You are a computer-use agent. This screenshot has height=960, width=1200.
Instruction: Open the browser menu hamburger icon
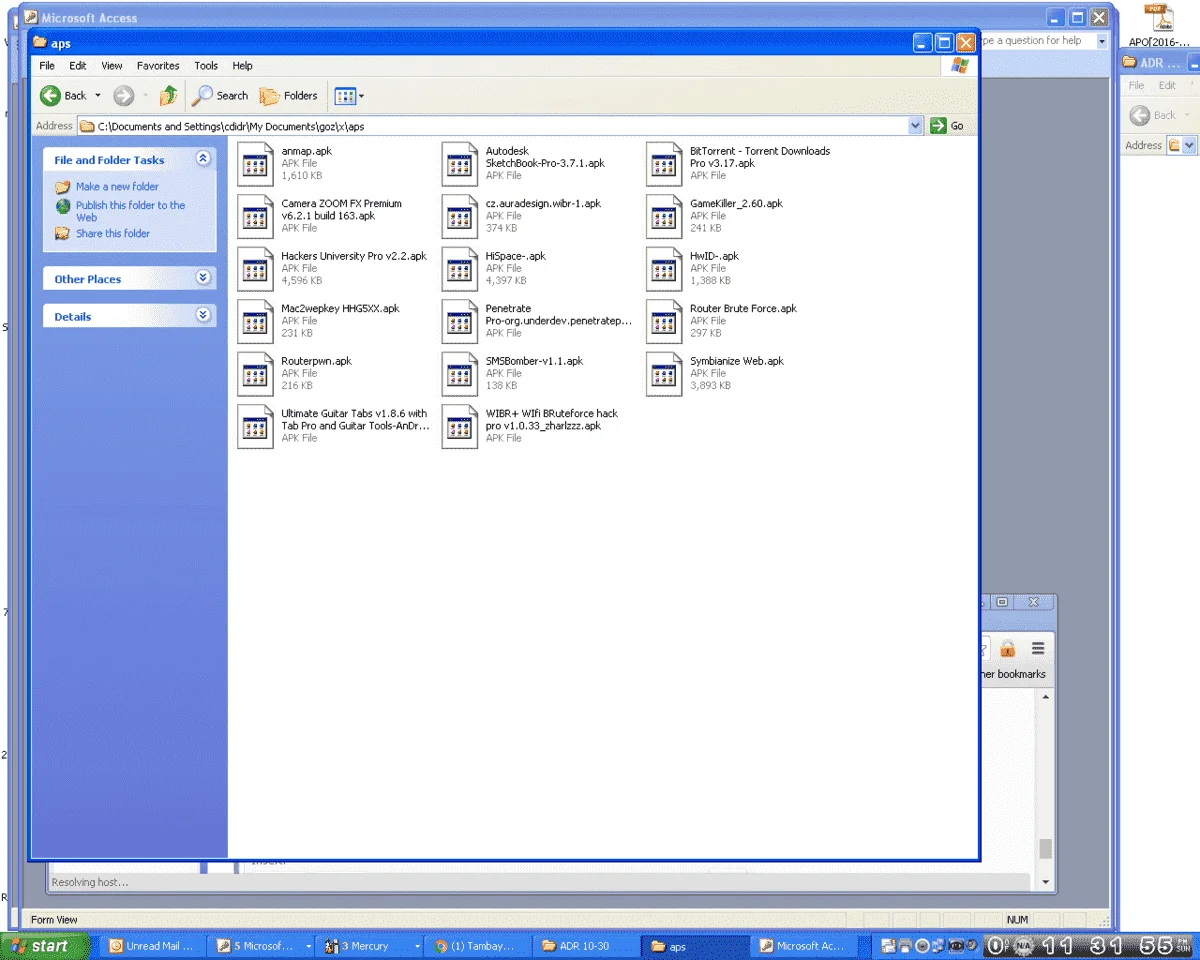pos(1038,648)
